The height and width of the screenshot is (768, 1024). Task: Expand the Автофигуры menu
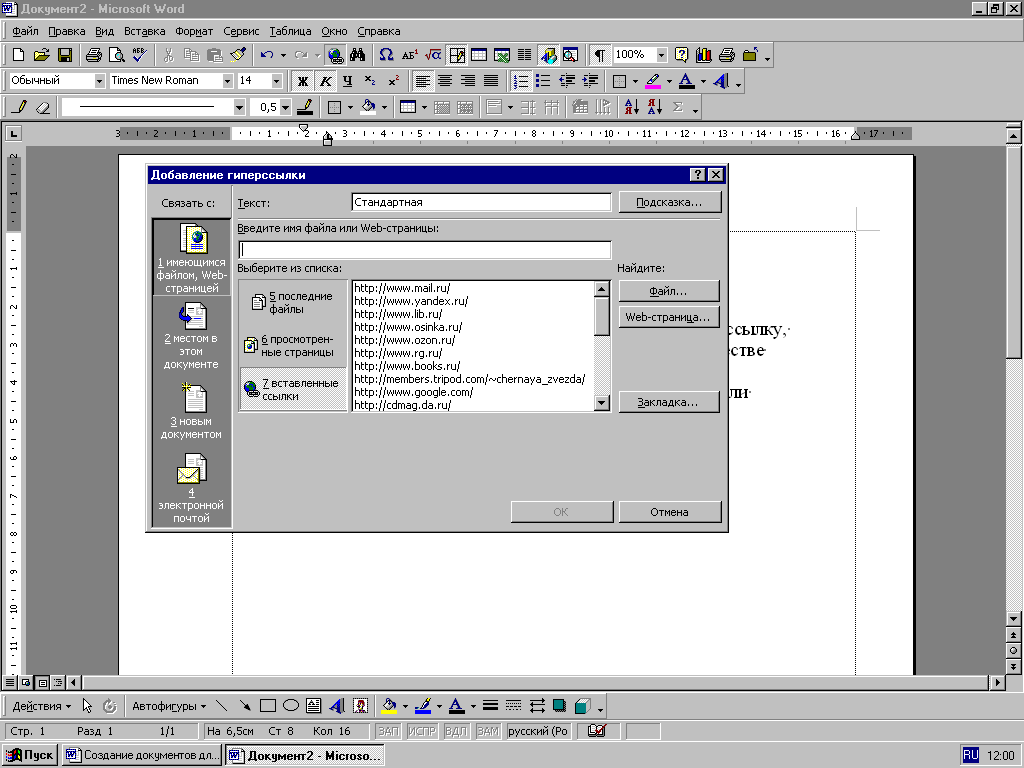point(168,706)
